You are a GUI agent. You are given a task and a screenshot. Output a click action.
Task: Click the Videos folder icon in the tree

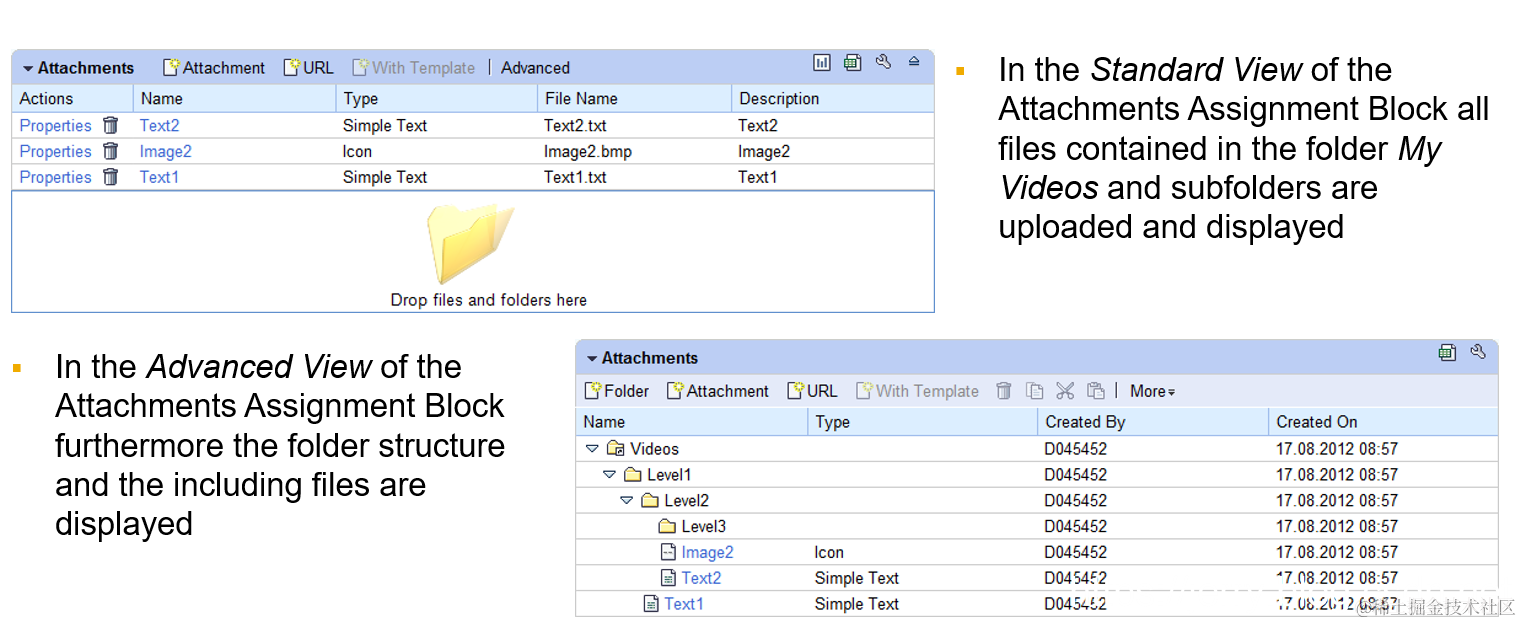point(616,449)
